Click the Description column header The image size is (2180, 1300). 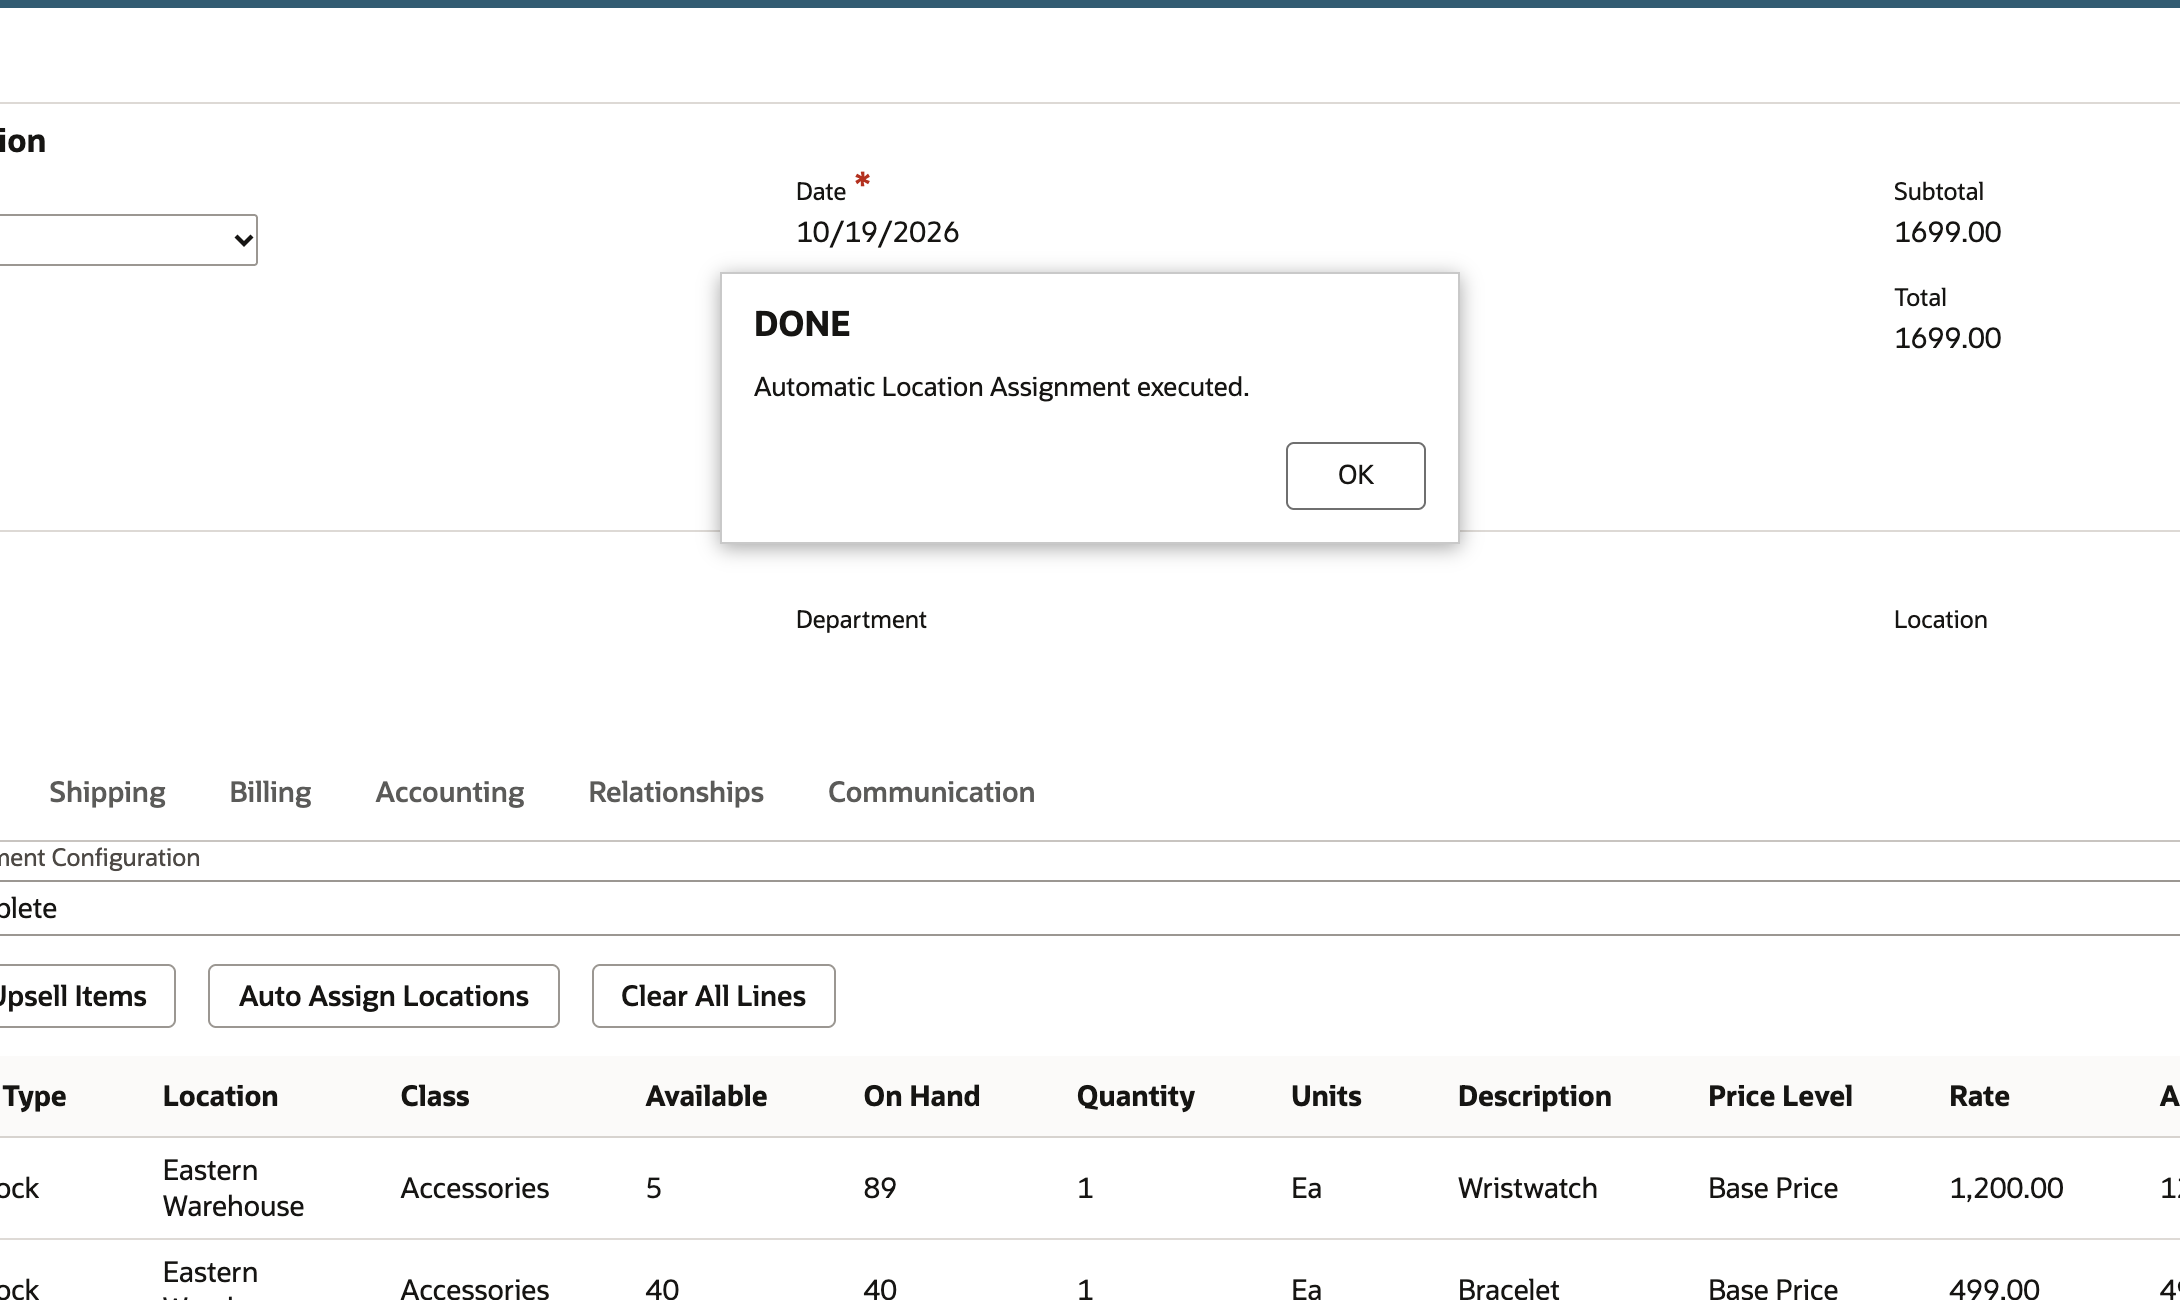1534,1096
